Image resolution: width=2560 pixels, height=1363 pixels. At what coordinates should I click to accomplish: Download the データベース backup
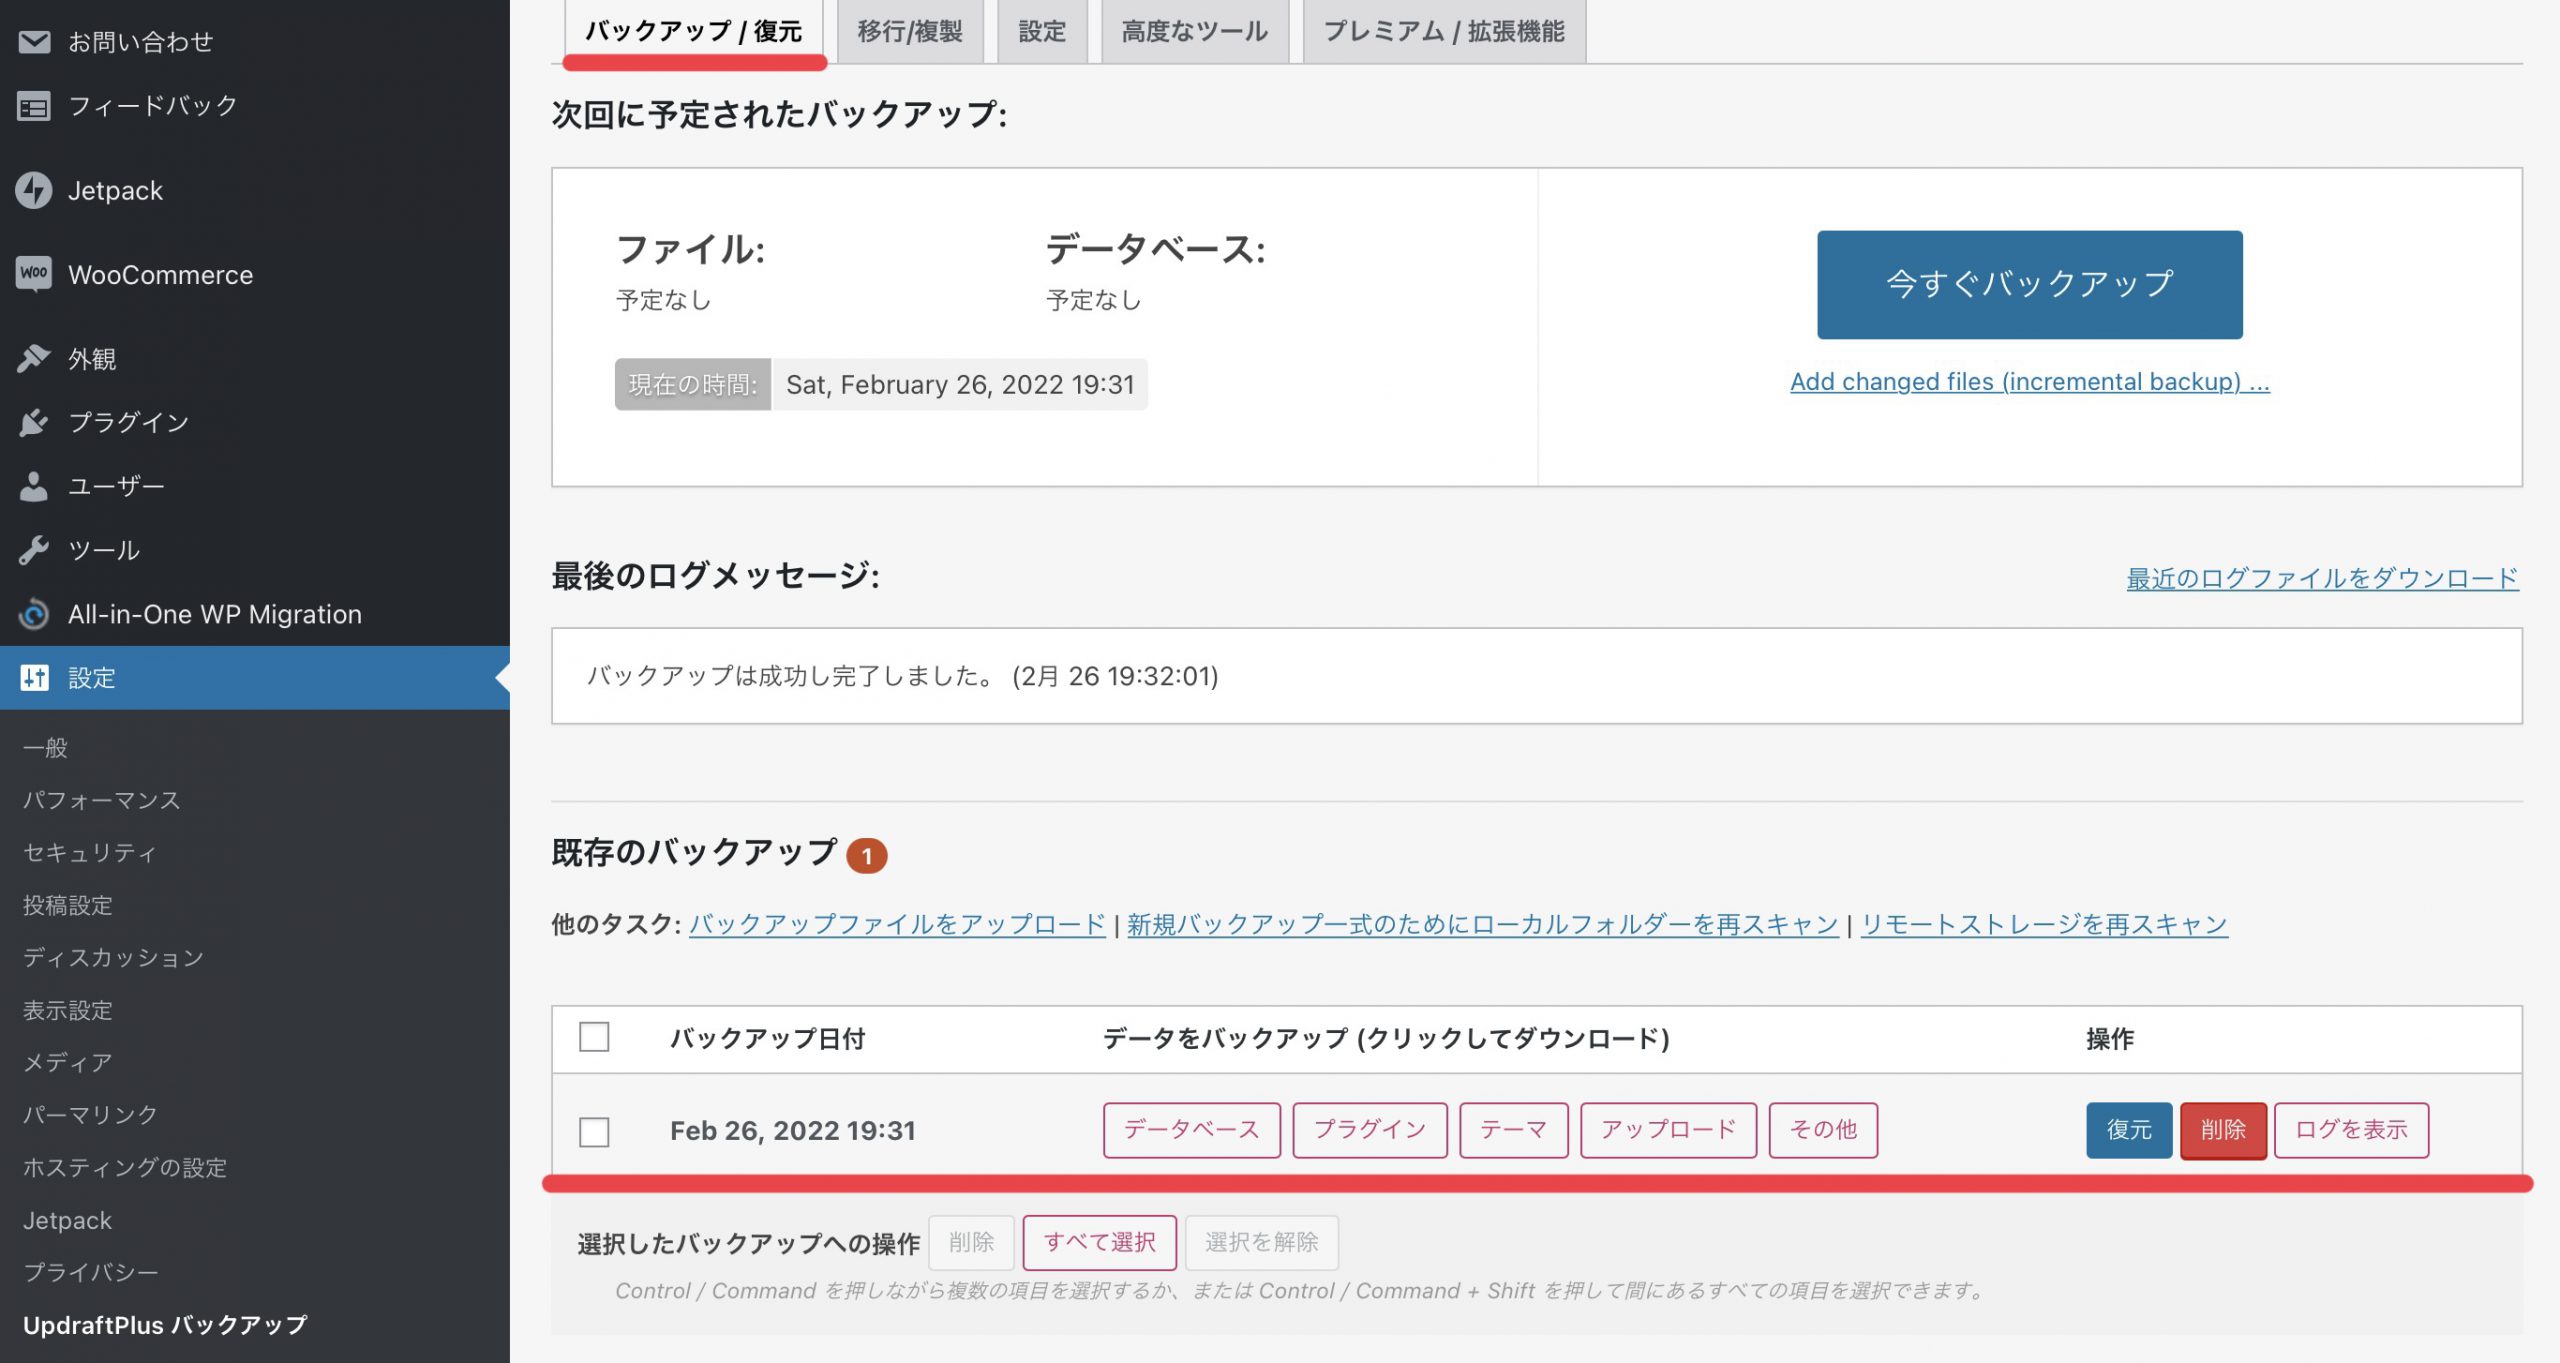point(1191,1130)
